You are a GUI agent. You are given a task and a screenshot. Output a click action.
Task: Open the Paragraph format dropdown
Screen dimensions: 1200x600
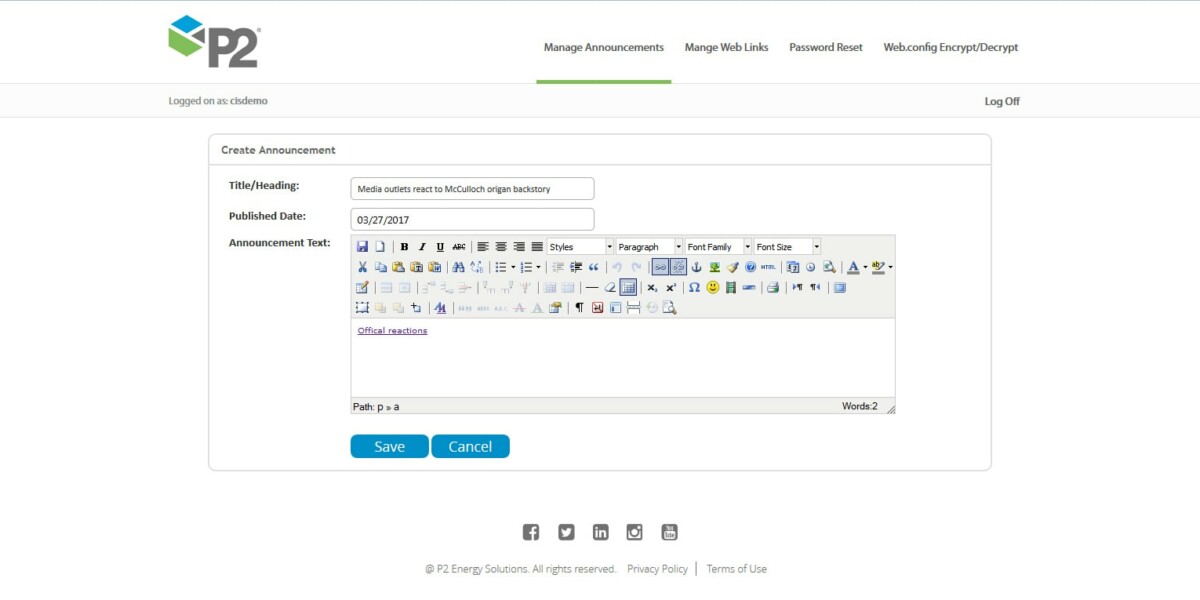(x=648, y=245)
